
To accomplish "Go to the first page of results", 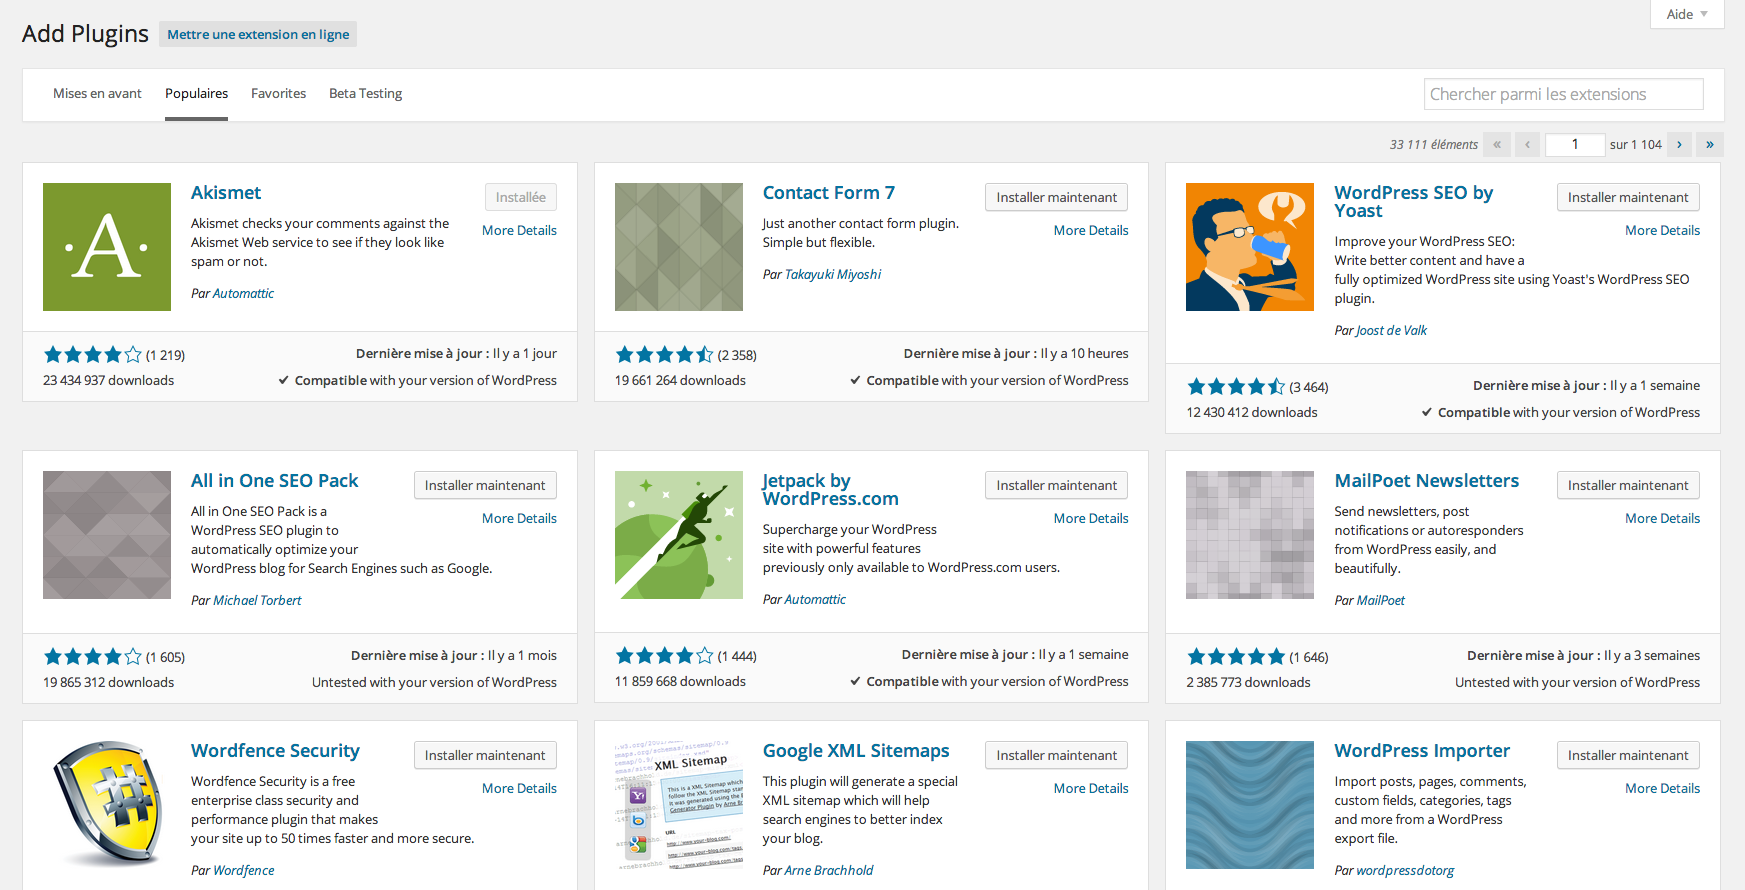I will [1497, 145].
